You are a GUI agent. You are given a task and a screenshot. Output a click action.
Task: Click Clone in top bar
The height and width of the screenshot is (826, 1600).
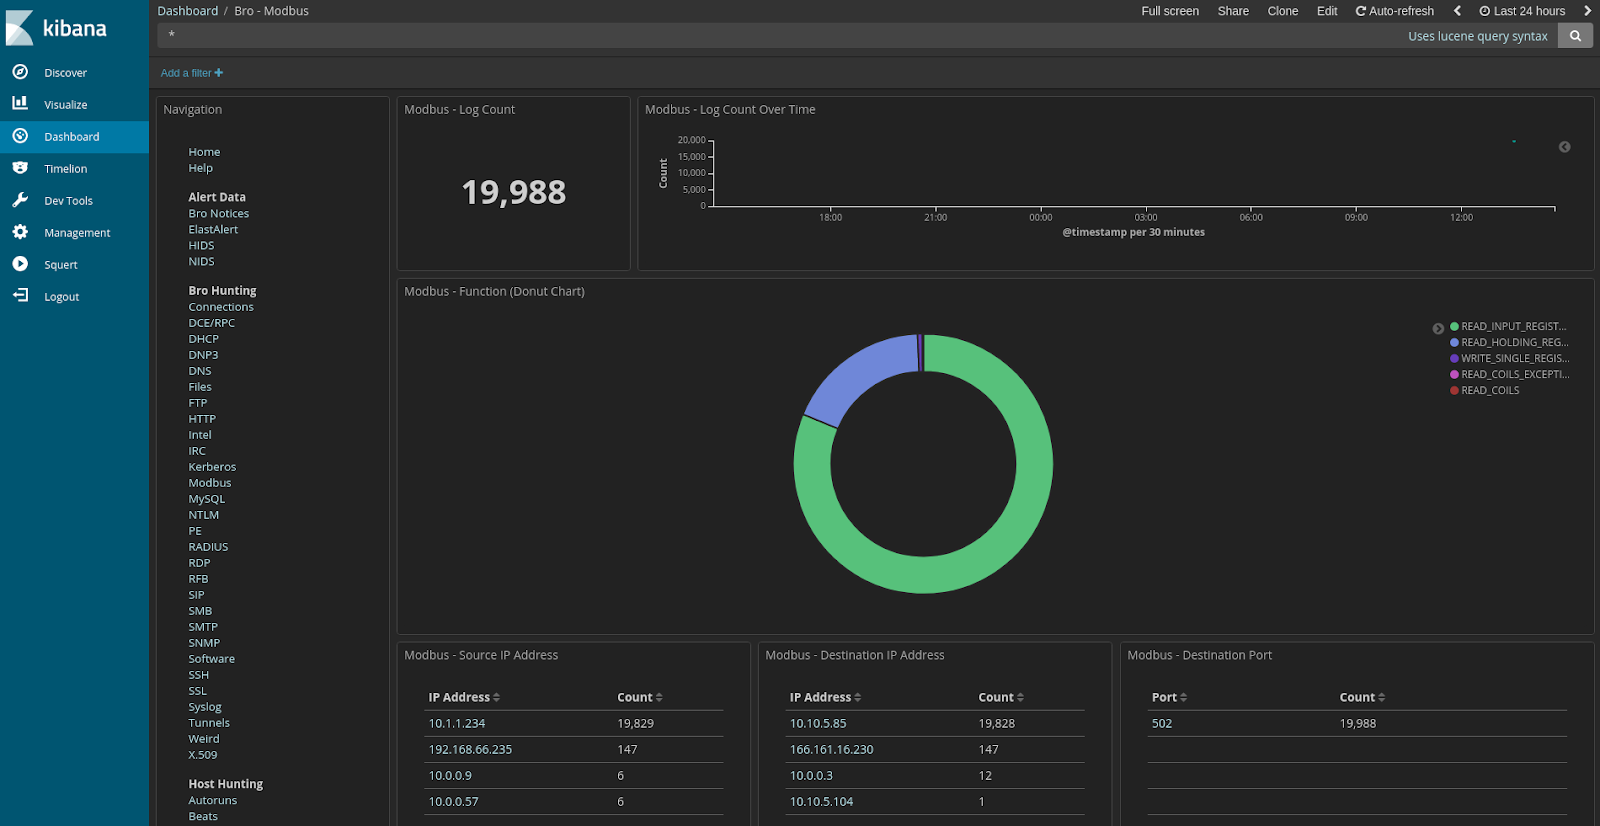click(1283, 11)
